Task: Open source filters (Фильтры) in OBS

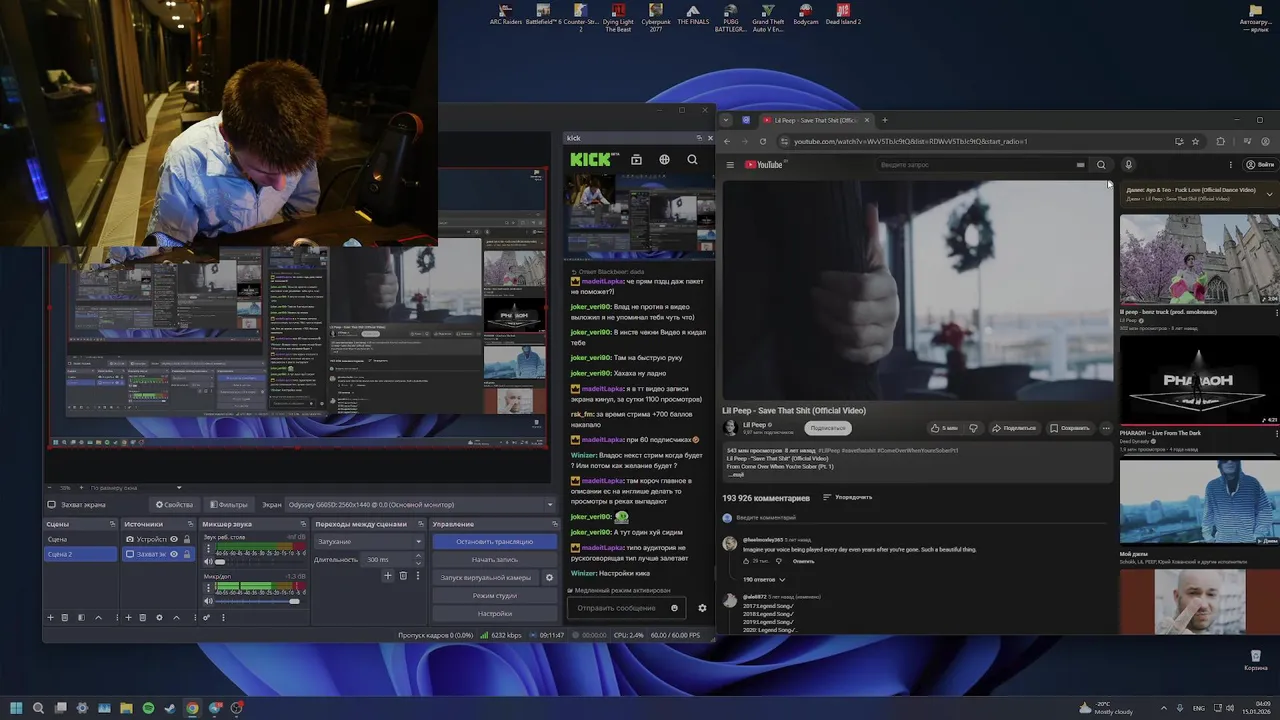Action: tap(229, 505)
